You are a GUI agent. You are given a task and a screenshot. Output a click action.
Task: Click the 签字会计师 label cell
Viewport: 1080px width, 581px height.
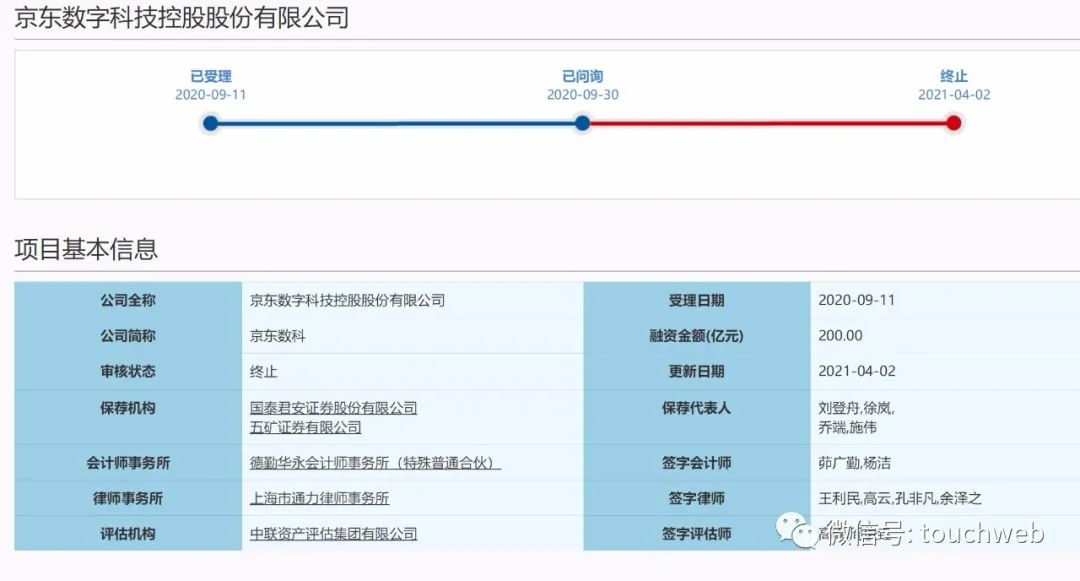pos(696,463)
